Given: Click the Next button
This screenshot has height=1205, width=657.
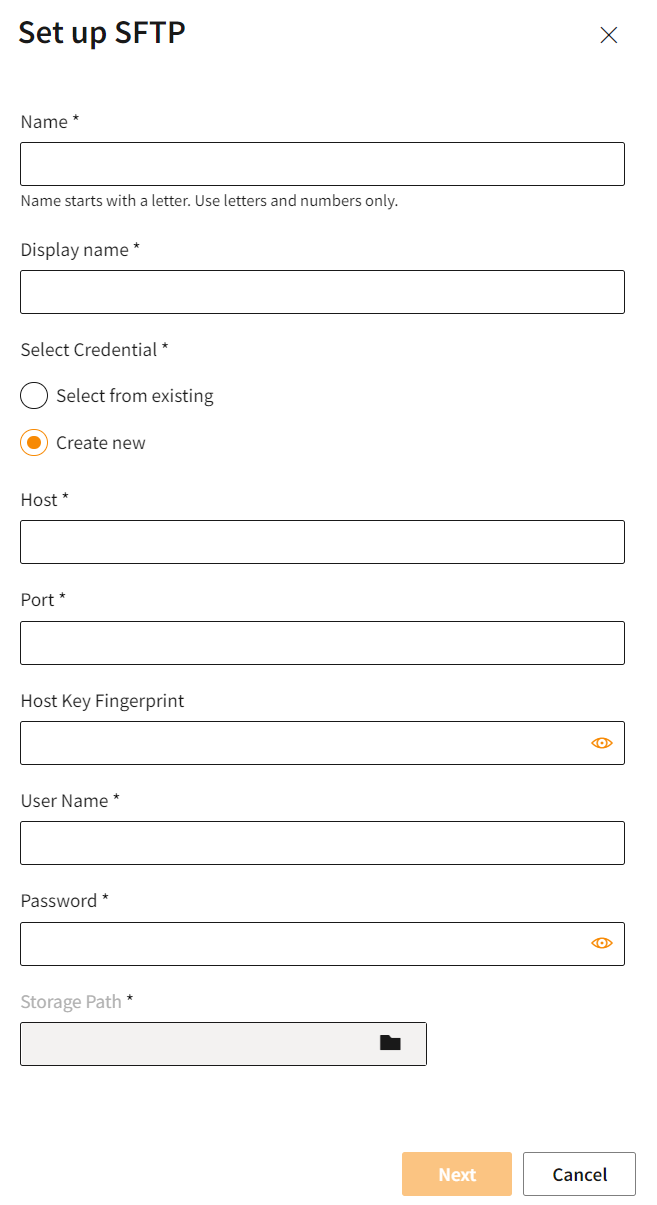Looking at the screenshot, I should [457, 1174].
